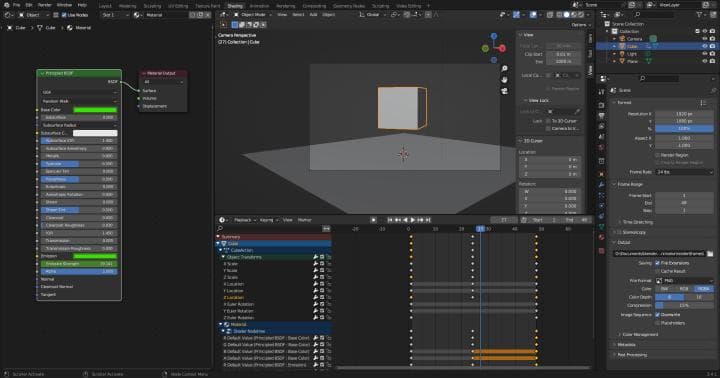Open the File menu
720x378 pixels.
17,5
